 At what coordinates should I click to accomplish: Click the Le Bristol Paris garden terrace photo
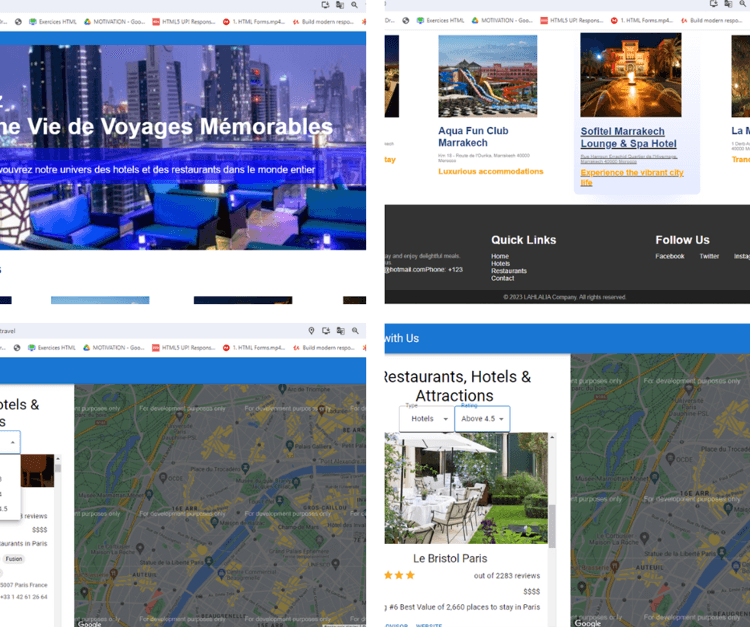466,488
